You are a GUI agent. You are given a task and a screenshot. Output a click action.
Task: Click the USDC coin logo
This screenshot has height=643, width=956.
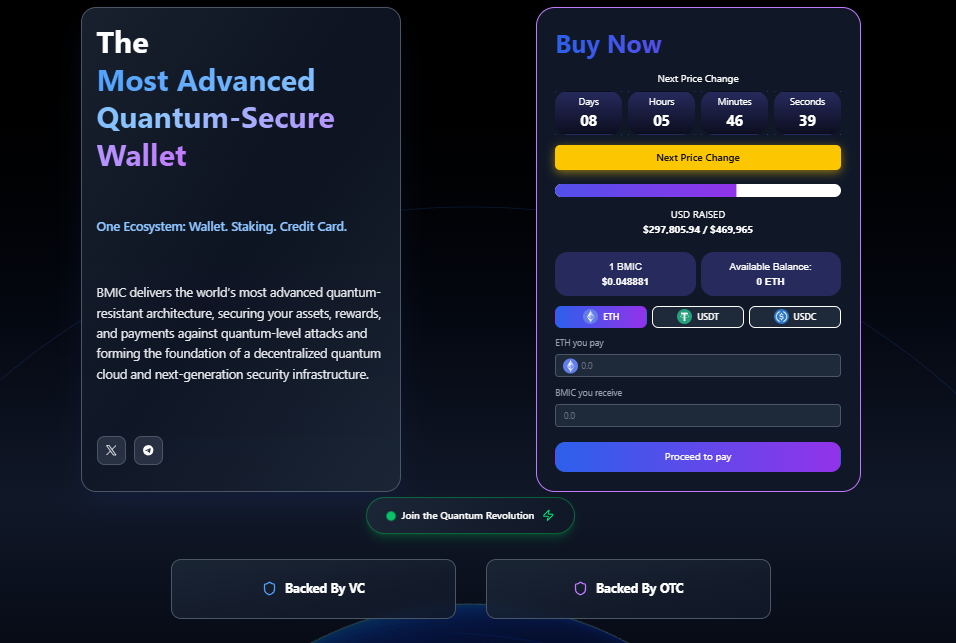pos(781,317)
